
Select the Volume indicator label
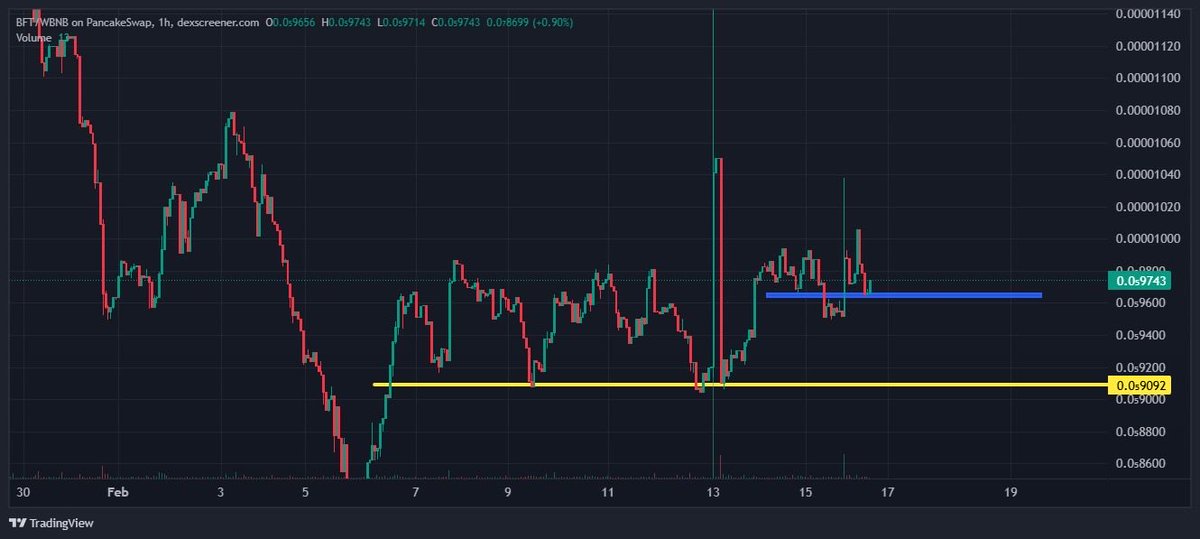33,37
